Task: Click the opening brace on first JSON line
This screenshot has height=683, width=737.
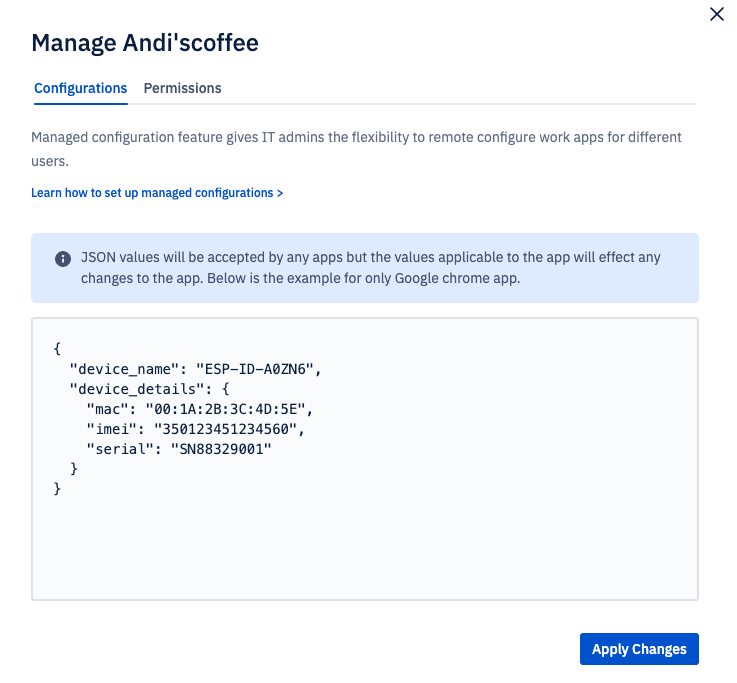Action: click(58, 348)
